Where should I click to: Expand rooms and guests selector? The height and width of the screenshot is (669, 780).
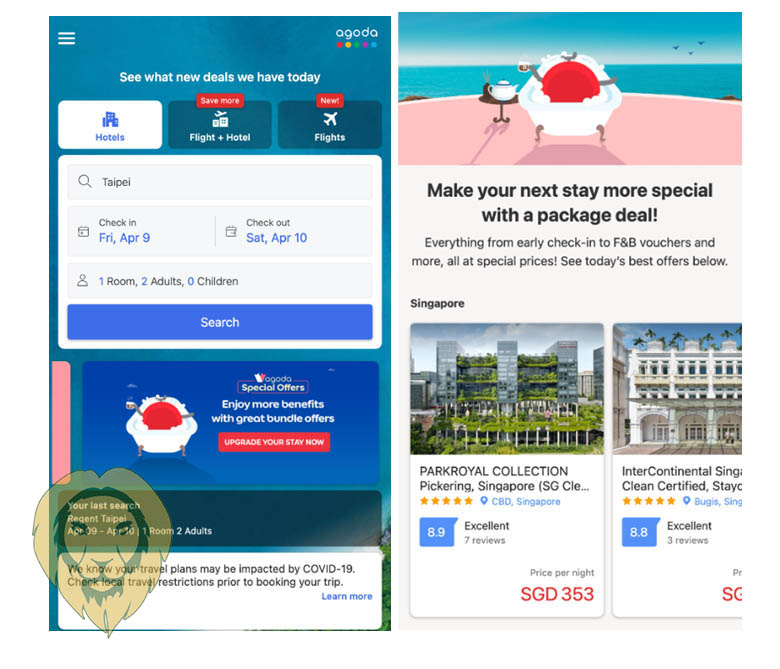click(x=220, y=281)
